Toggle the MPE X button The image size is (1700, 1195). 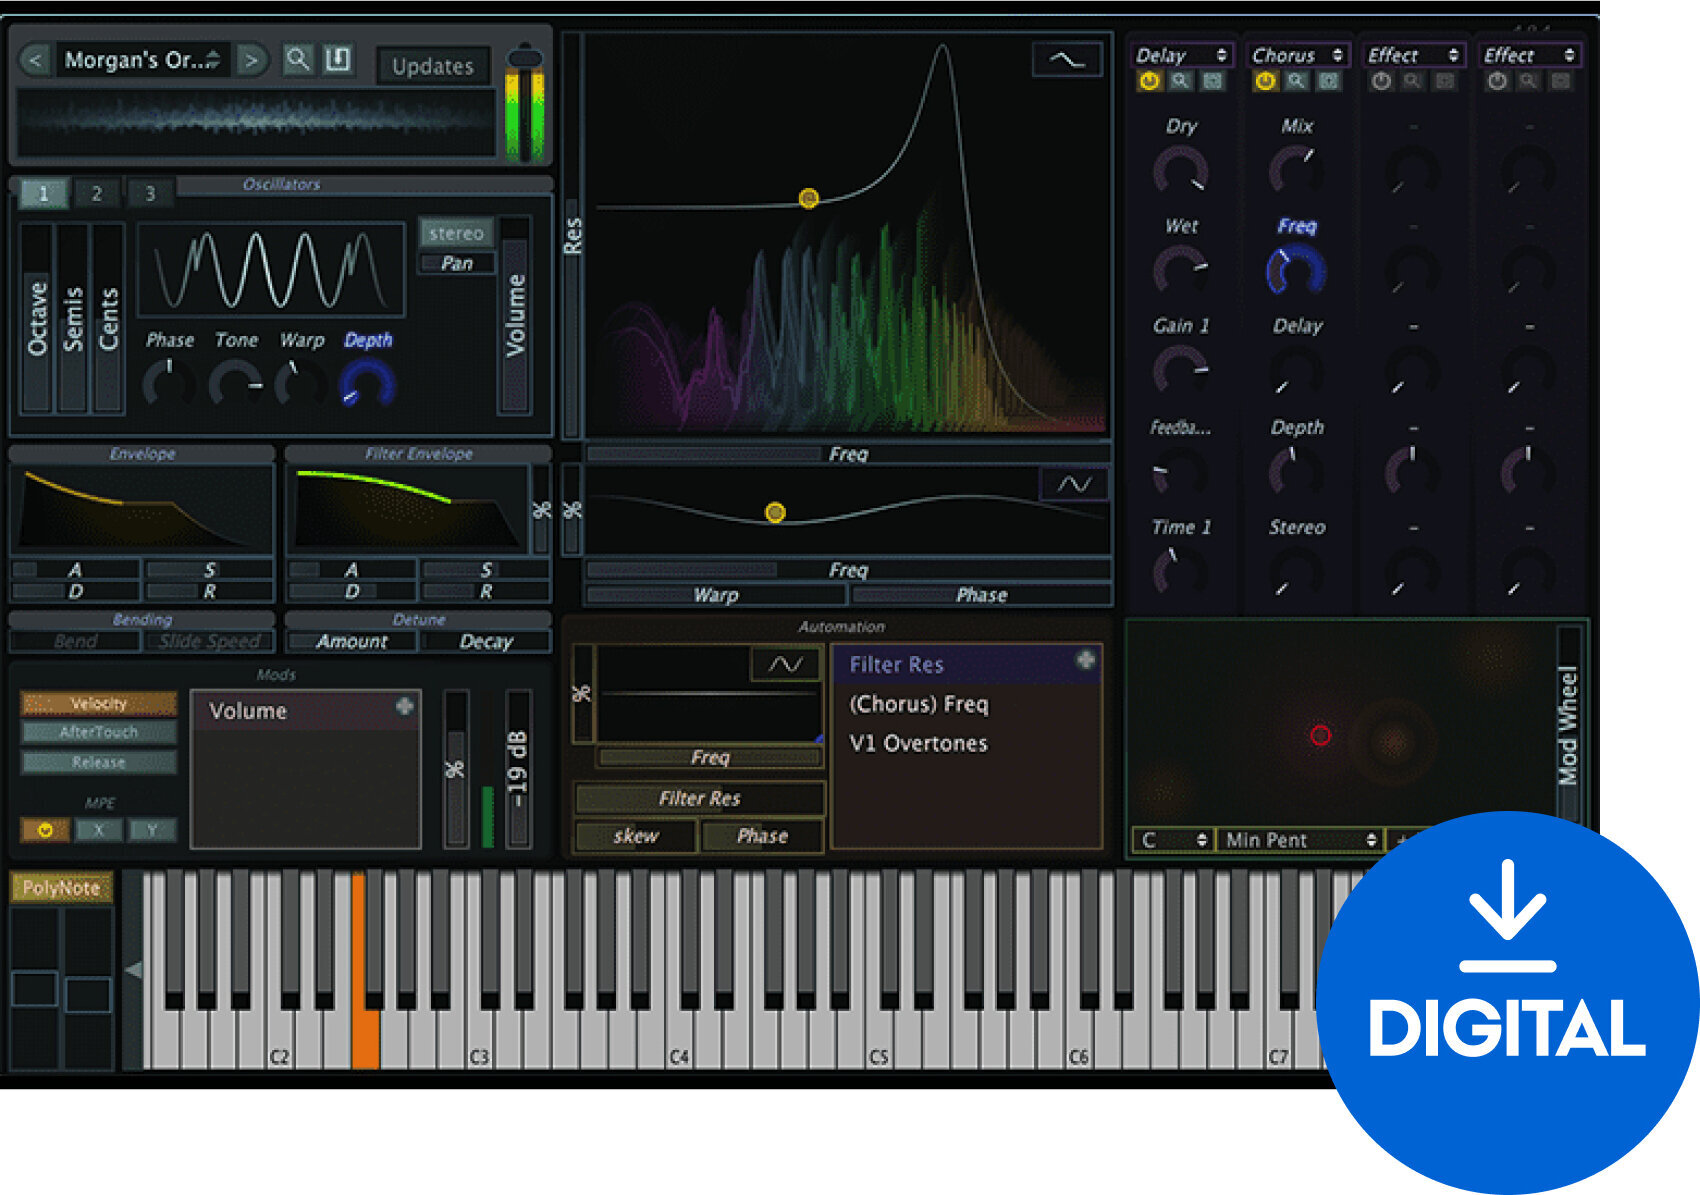point(98,830)
